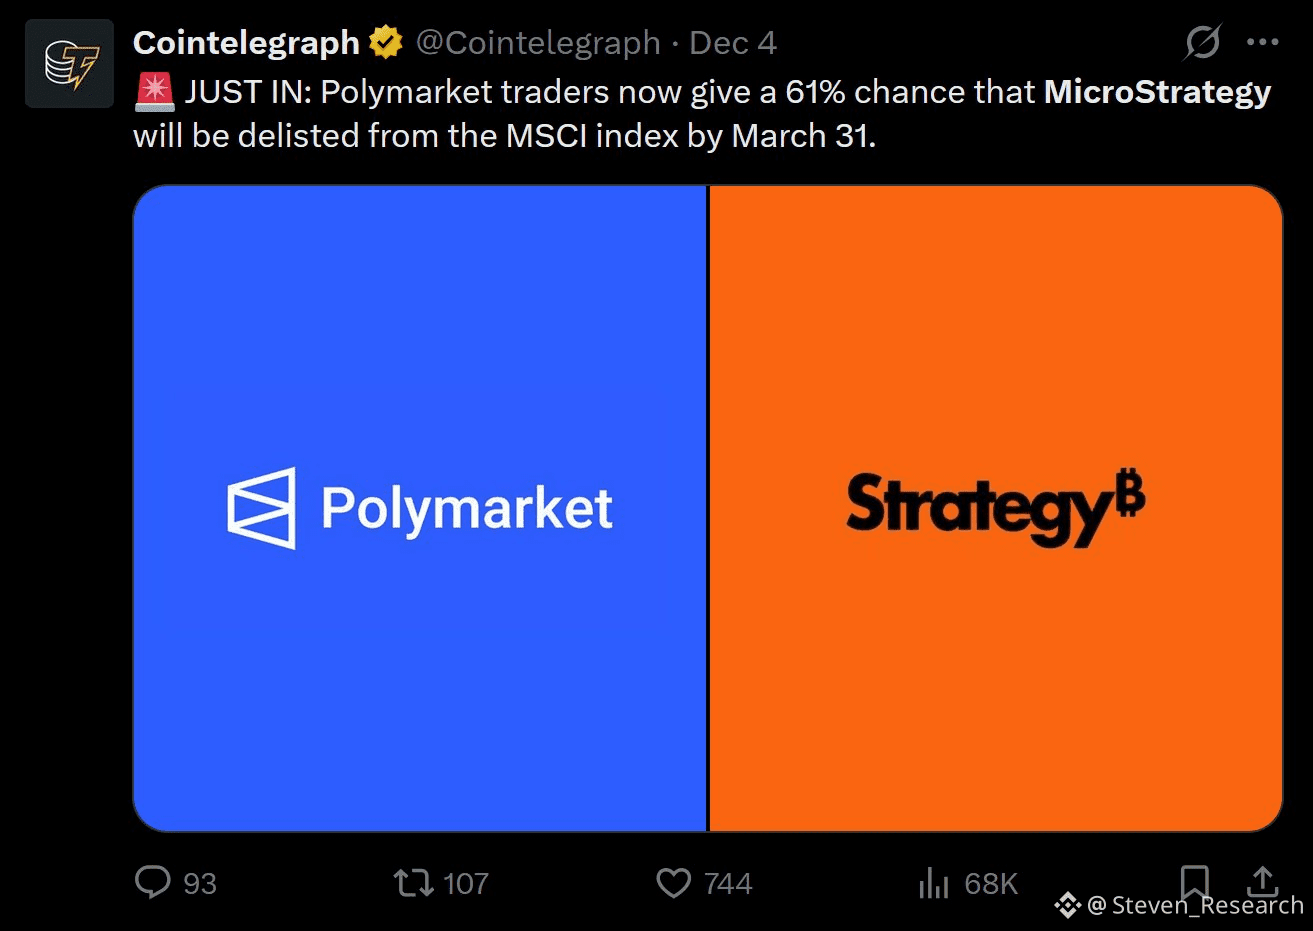This screenshot has height=931, width=1313.
Task: Open the @Cointelegraph handle link
Action: point(537,43)
